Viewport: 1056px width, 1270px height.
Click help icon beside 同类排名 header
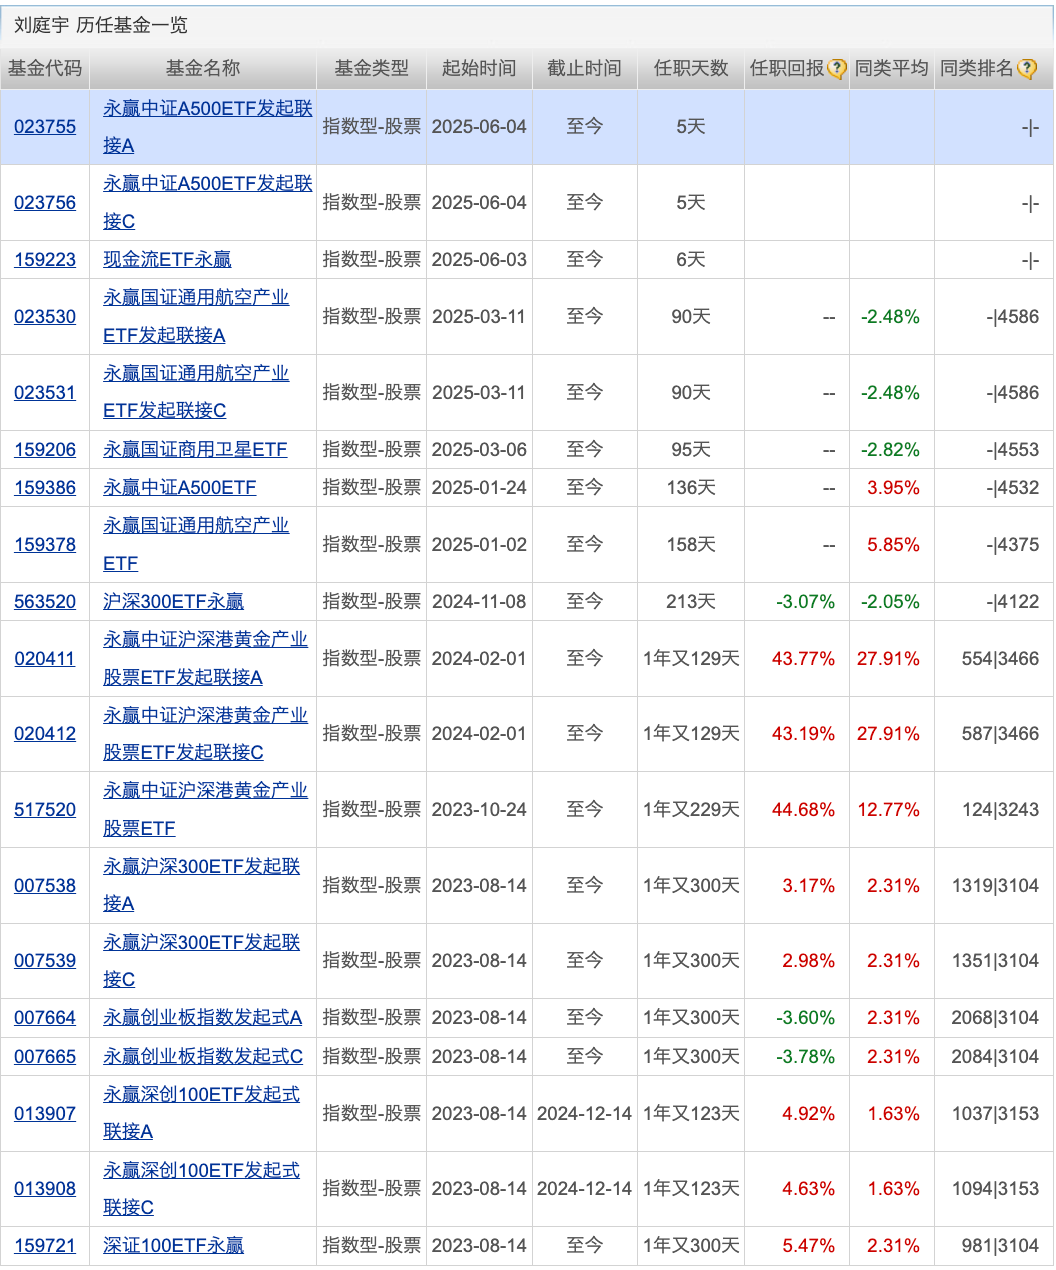(1027, 69)
